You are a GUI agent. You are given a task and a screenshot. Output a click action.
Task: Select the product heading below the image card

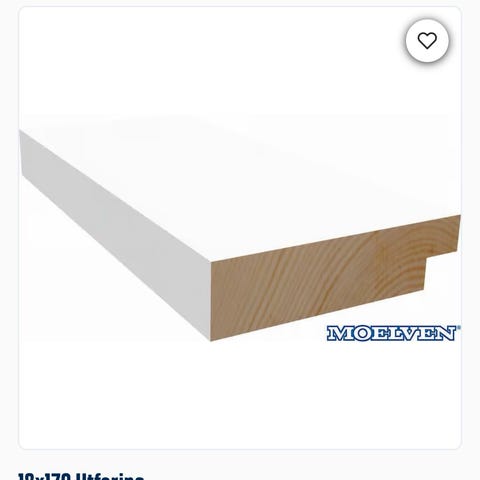(81, 476)
